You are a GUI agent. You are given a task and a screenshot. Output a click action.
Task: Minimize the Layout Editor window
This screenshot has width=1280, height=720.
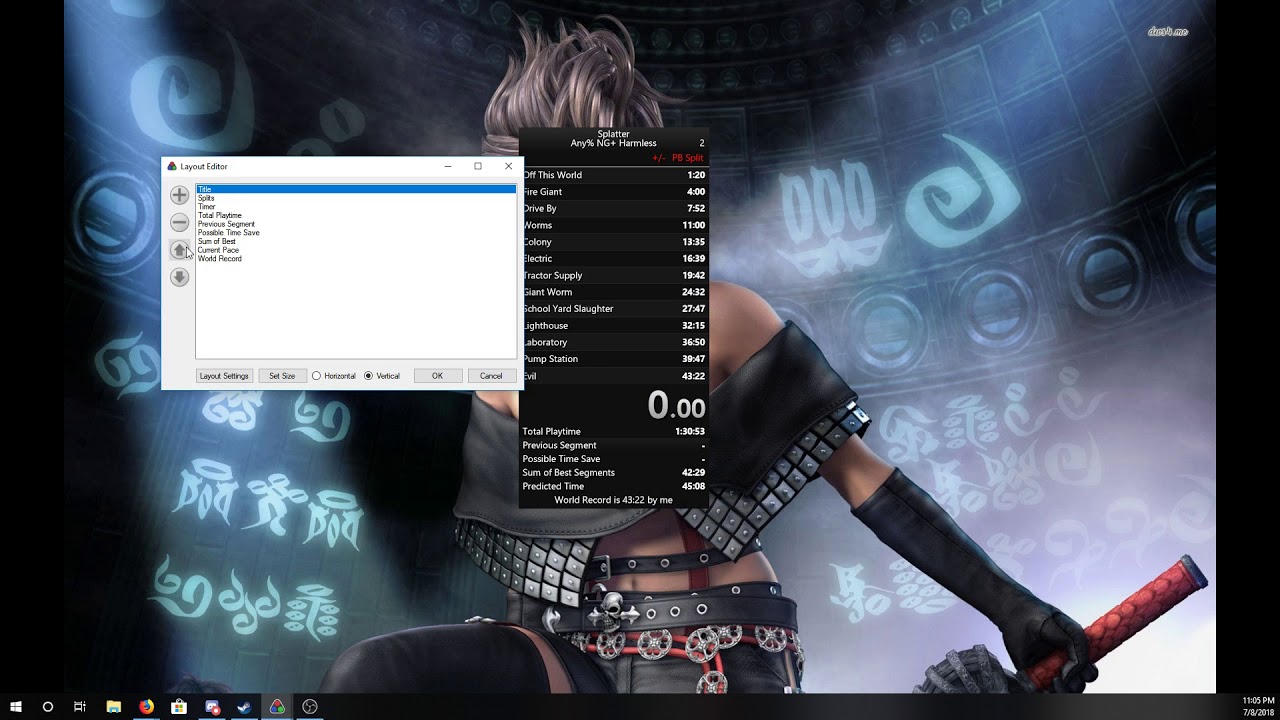point(448,166)
